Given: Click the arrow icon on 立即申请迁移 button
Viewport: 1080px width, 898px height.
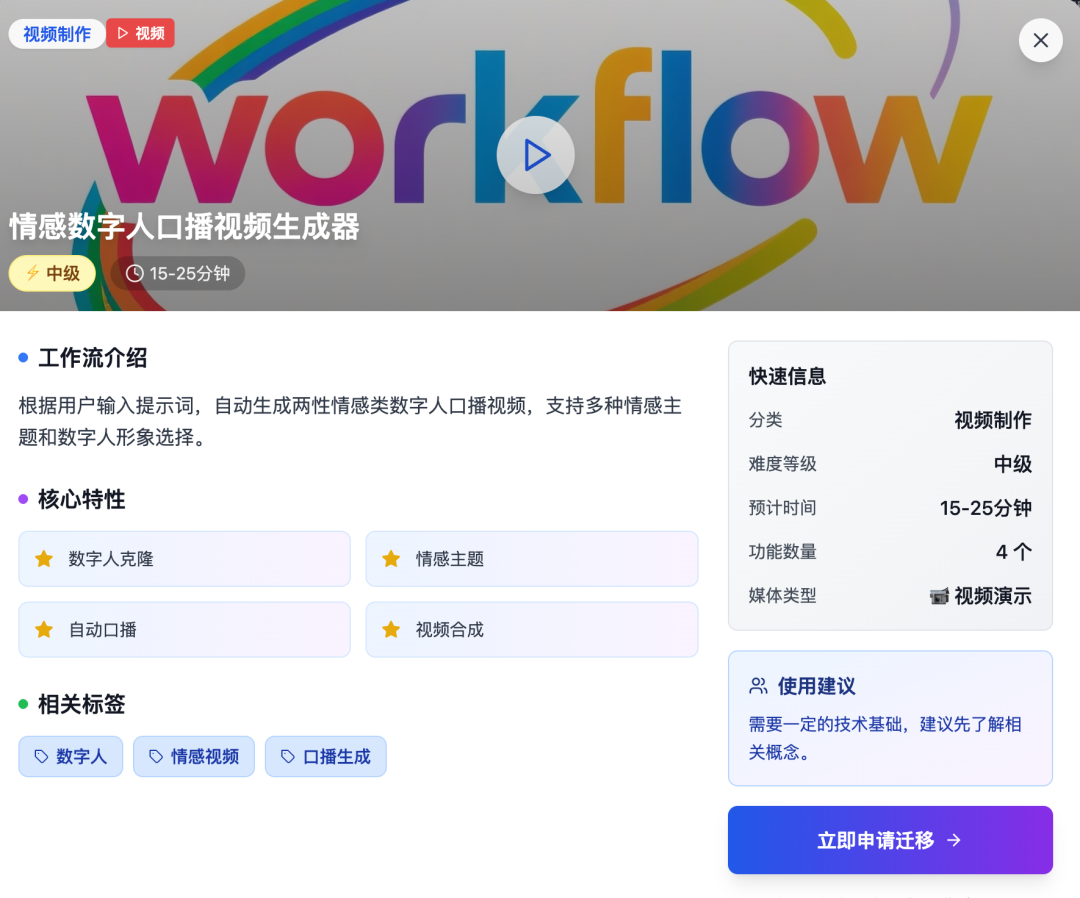Looking at the screenshot, I should 954,840.
